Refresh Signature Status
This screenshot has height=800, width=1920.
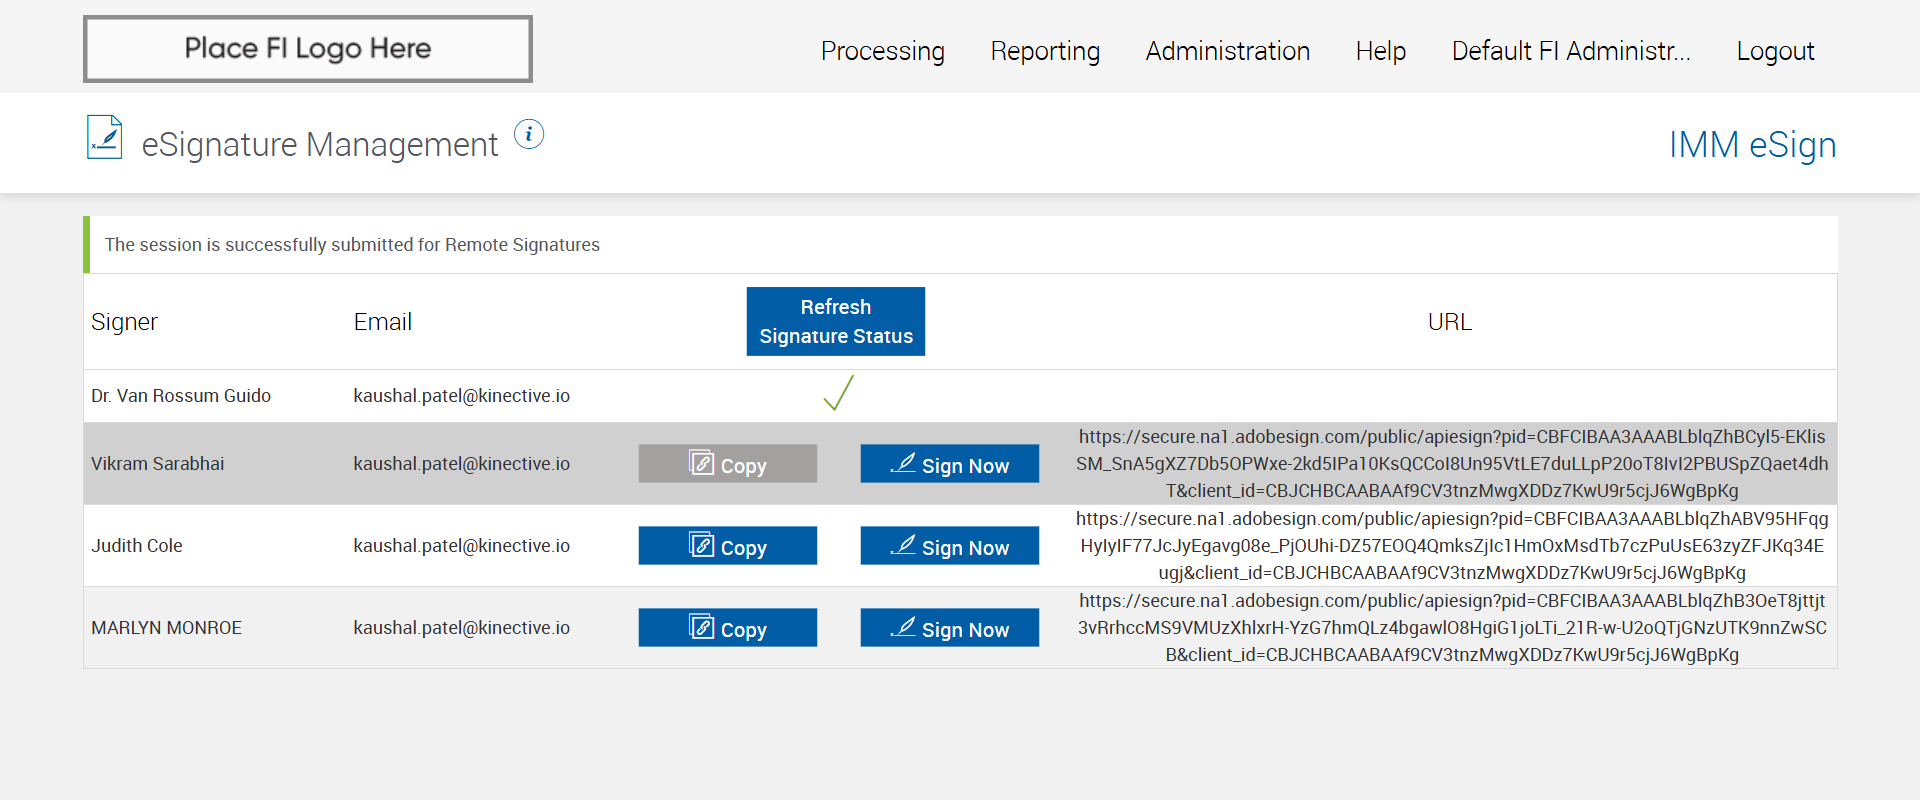[835, 321]
